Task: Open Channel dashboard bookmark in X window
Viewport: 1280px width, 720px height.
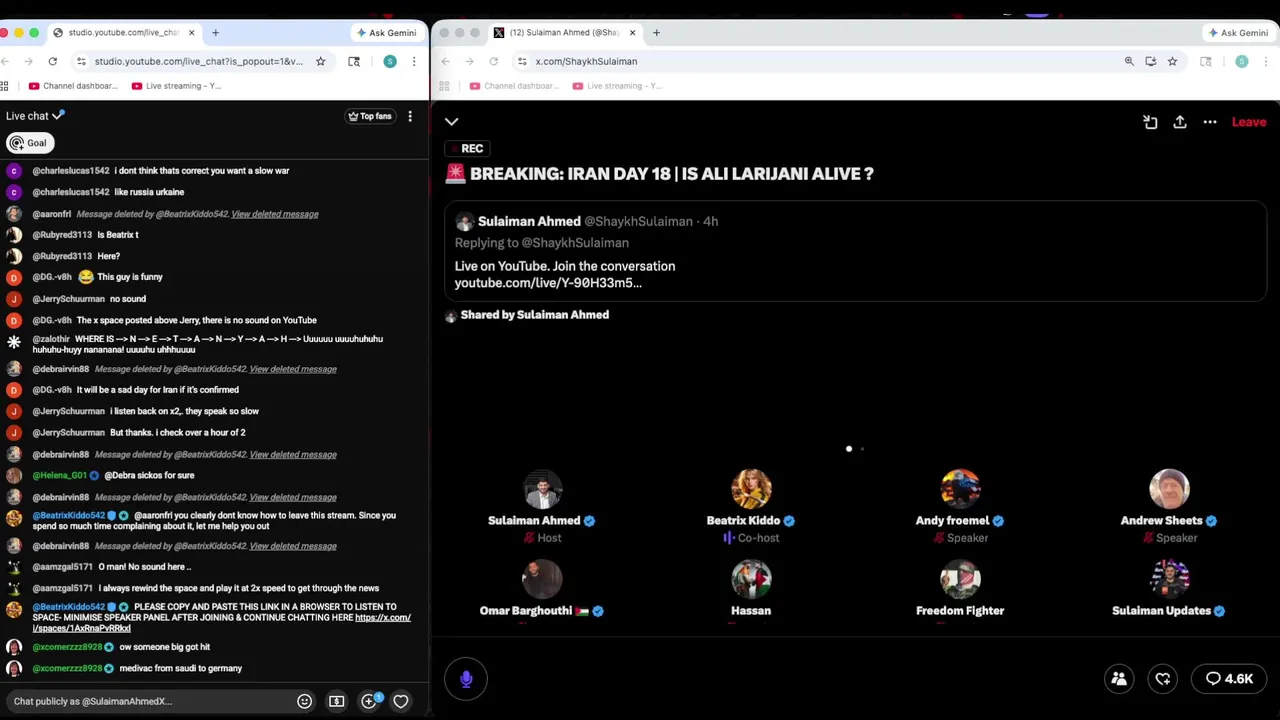Action: click(x=516, y=86)
